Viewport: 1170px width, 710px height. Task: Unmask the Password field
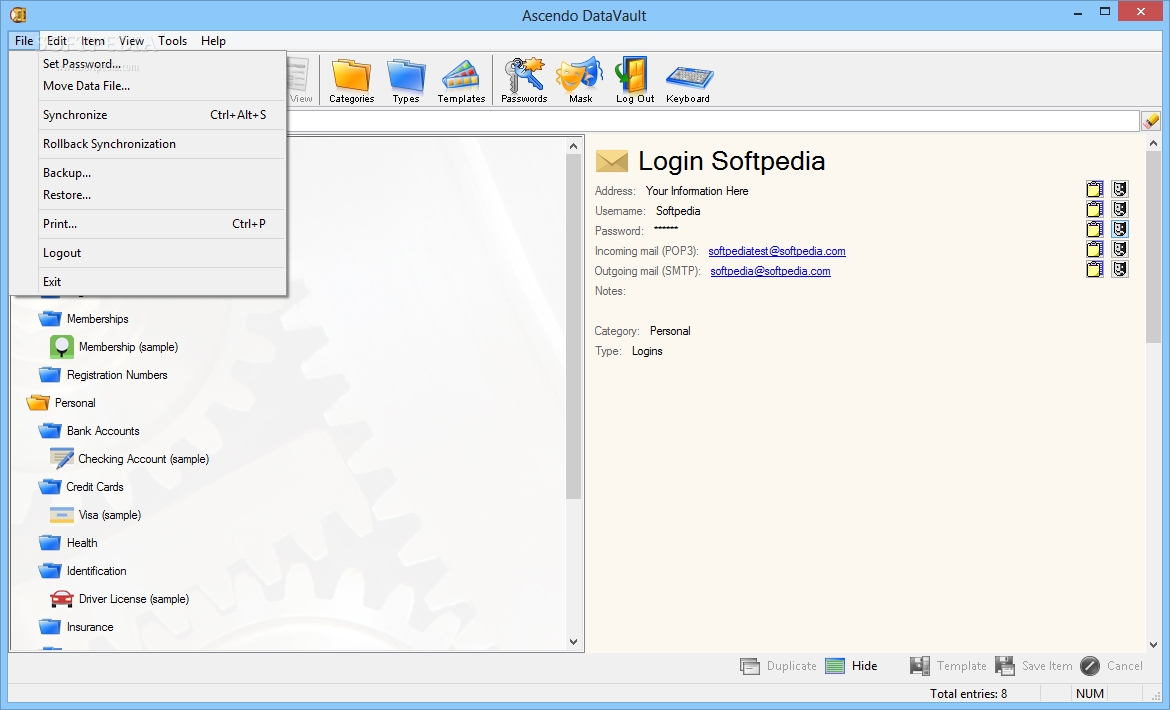(x=1120, y=230)
